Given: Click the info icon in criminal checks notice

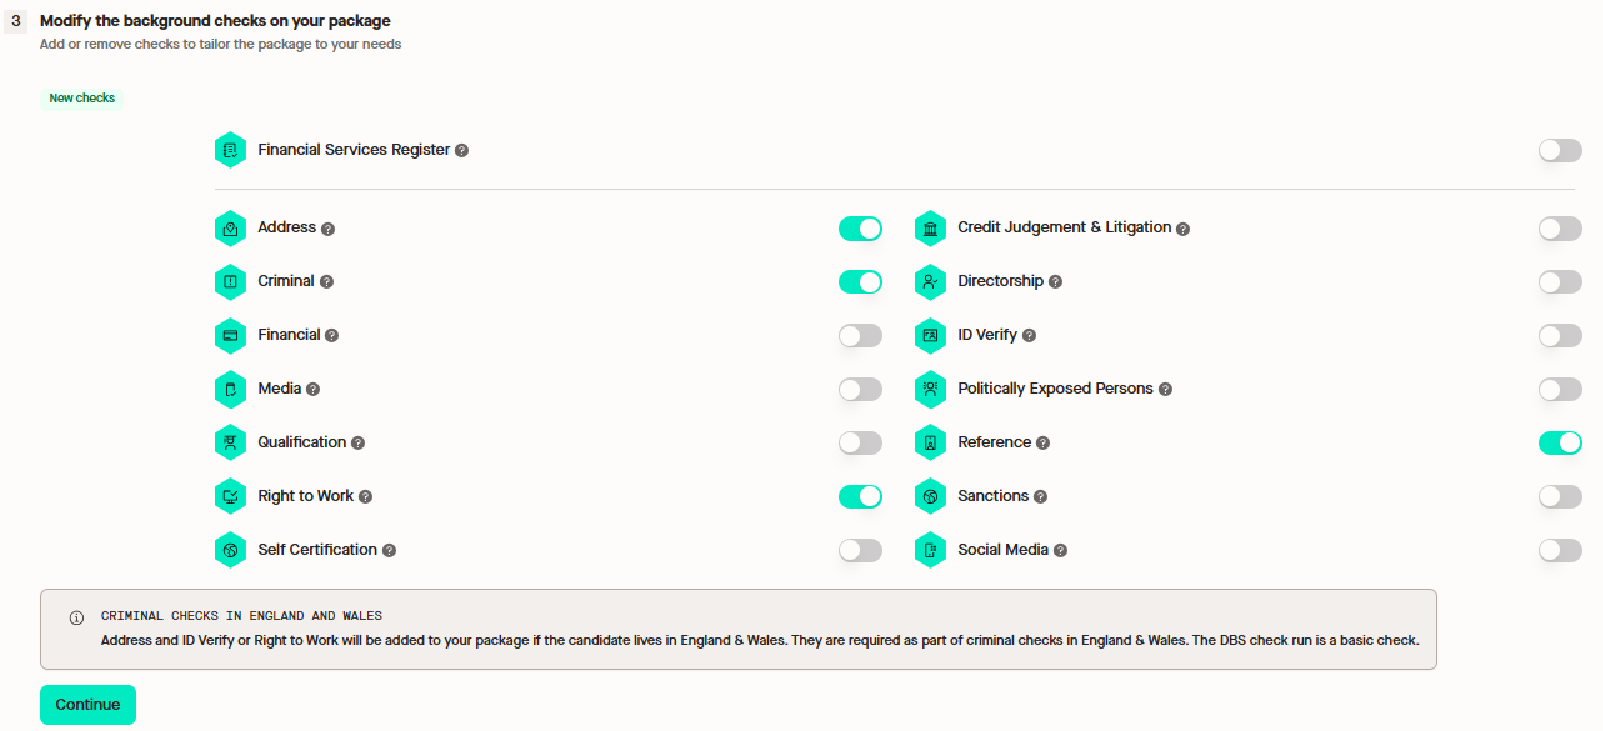Looking at the screenshot, I should coord(77,618).
